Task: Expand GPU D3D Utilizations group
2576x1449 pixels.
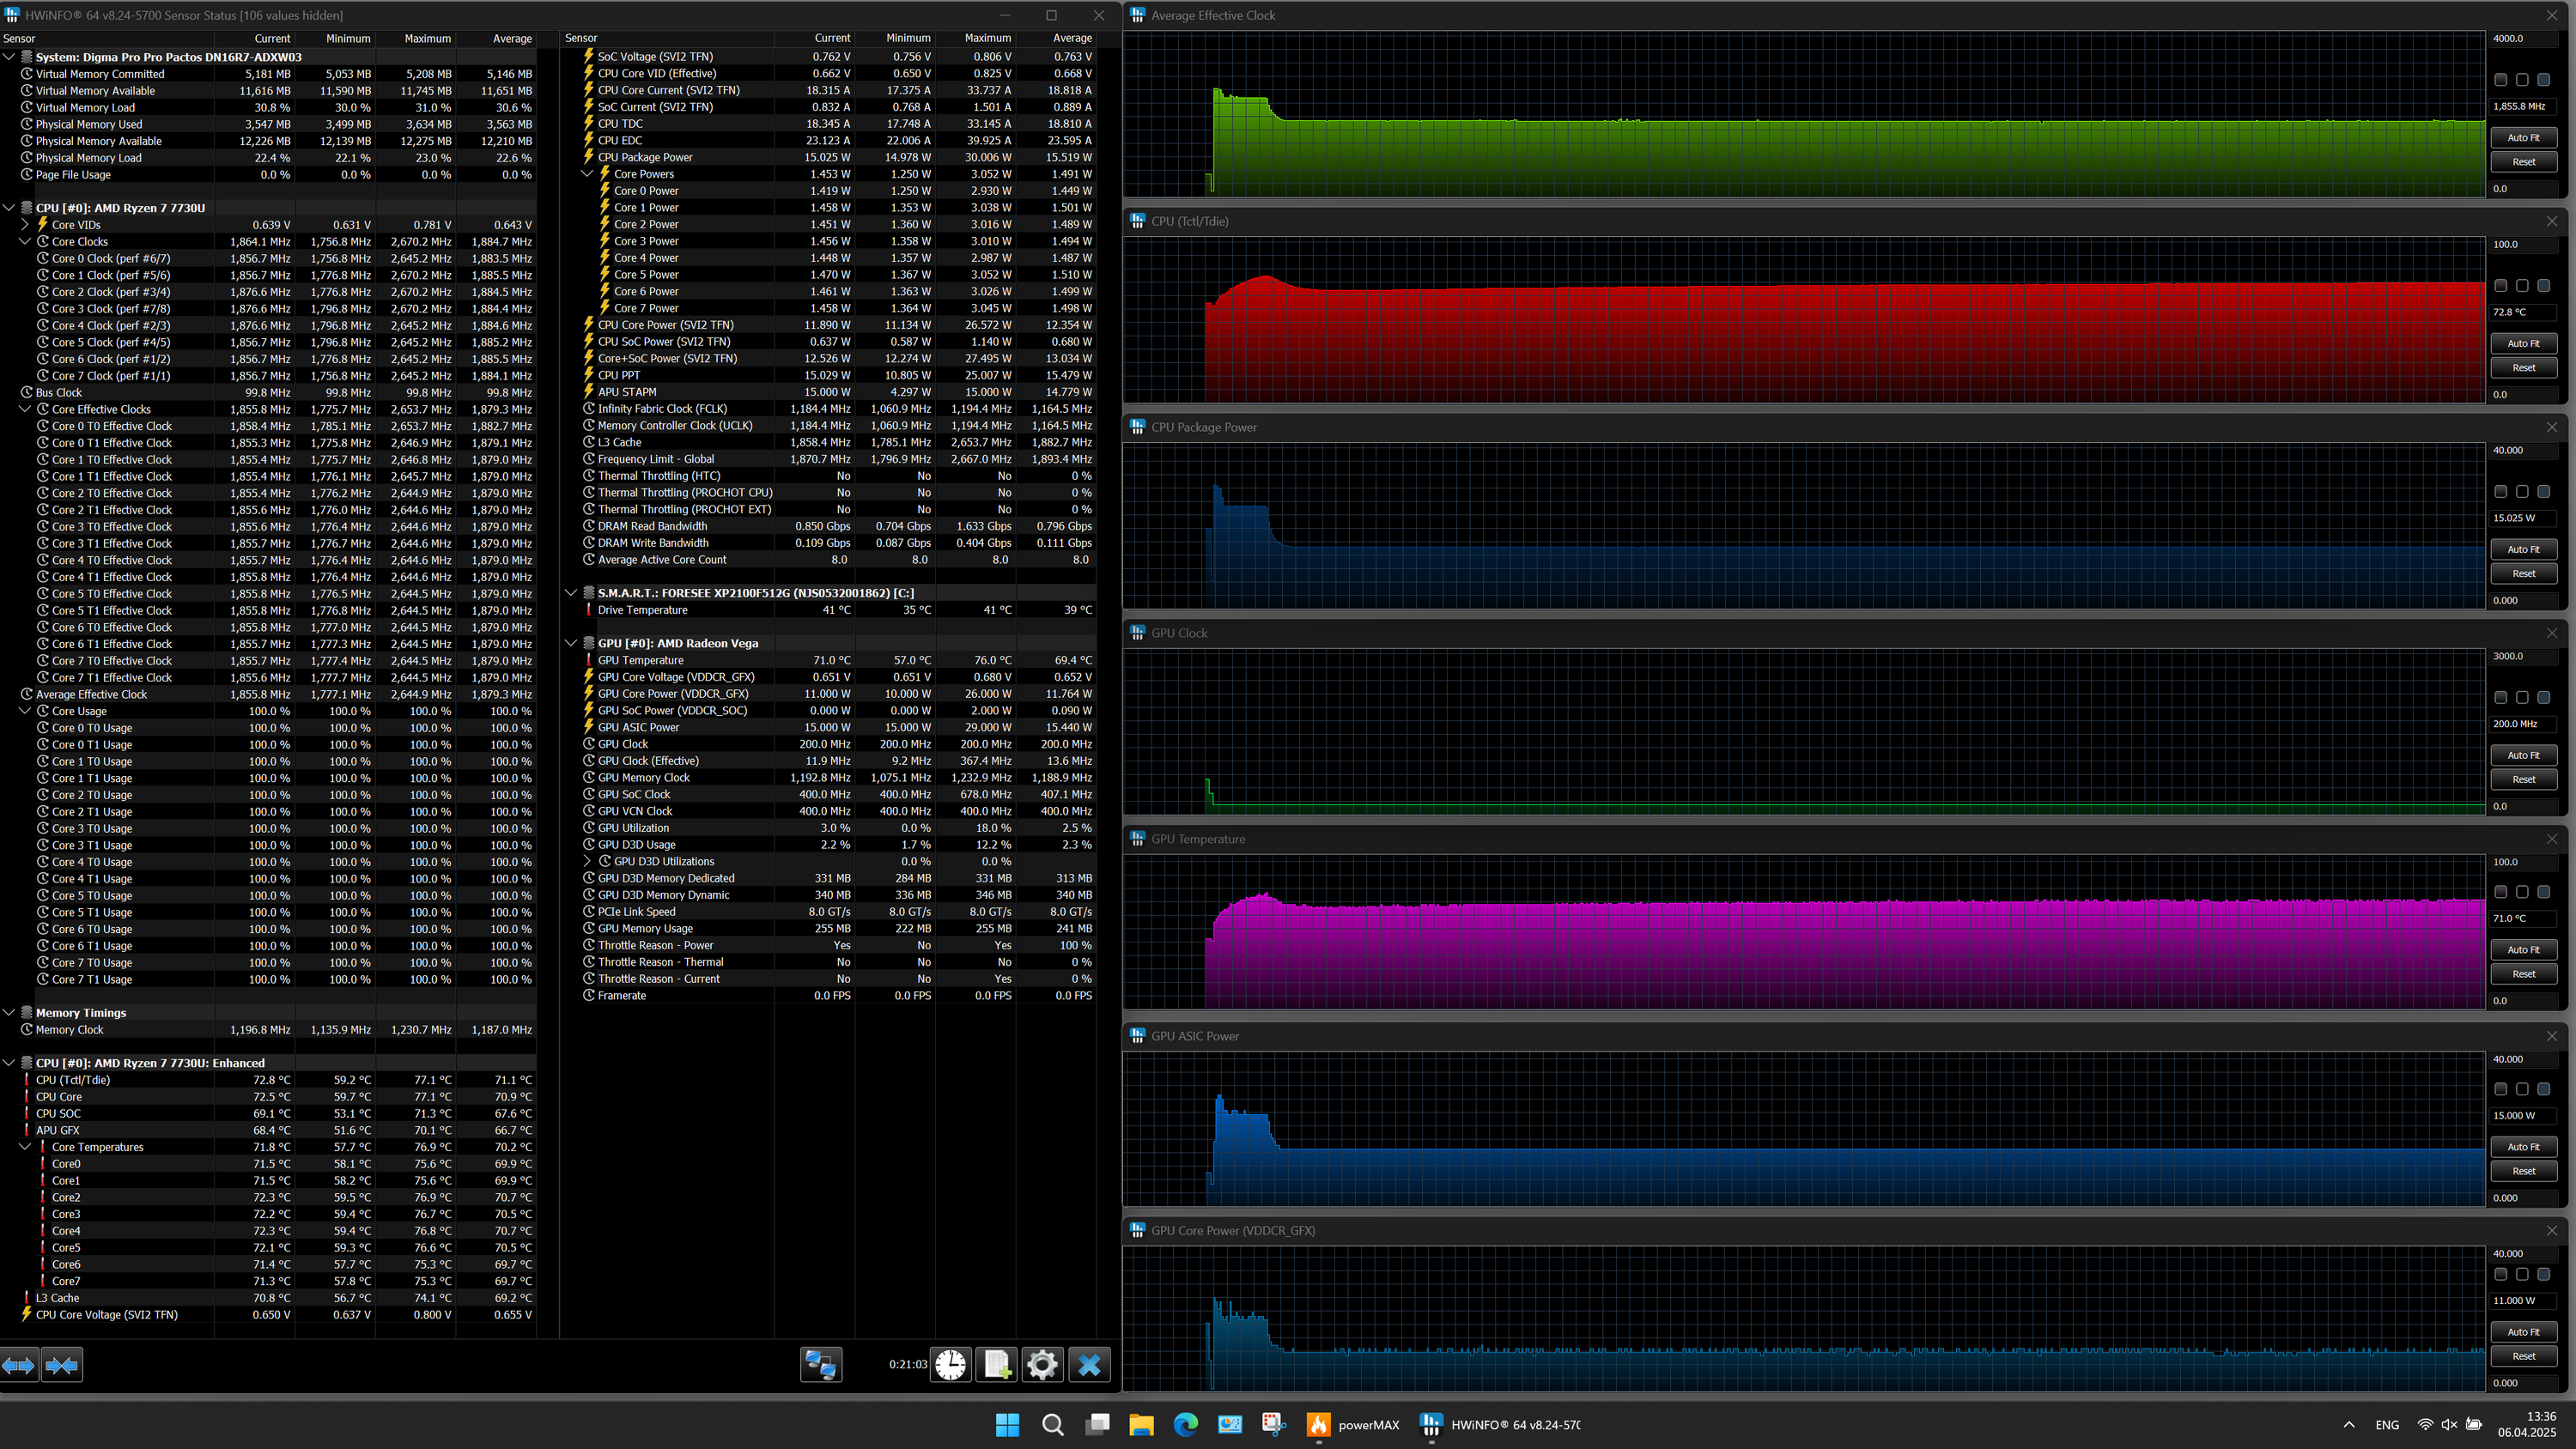Action: coord(587,861)
